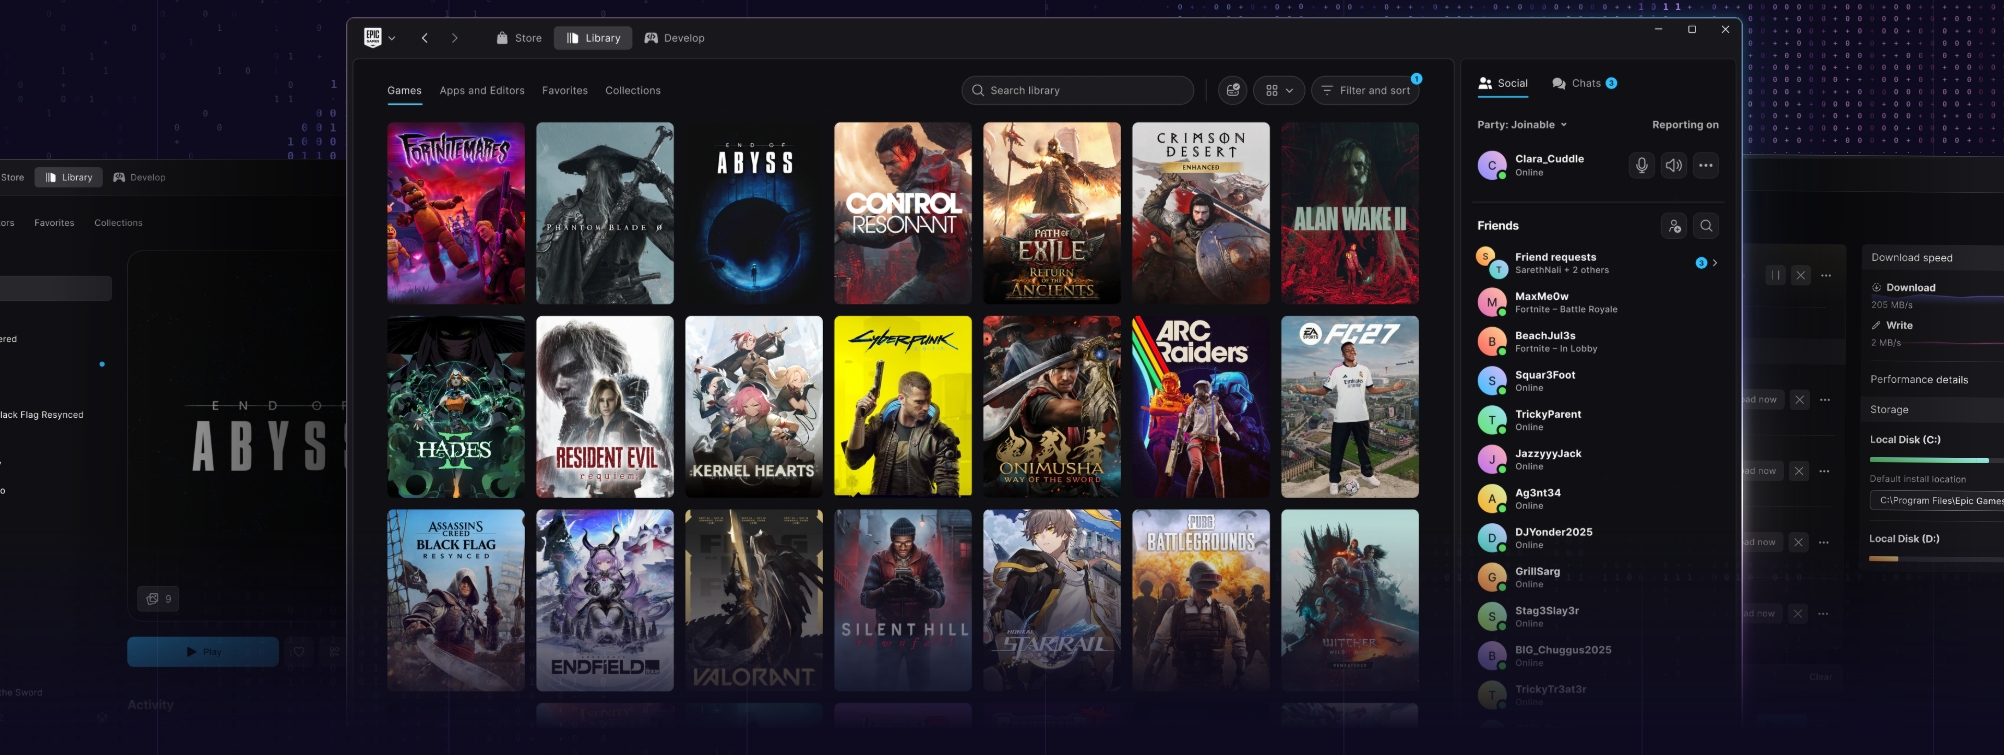The image size is (2004, 755).
Task: Click the default install location path field
Action: (1937, 500)
